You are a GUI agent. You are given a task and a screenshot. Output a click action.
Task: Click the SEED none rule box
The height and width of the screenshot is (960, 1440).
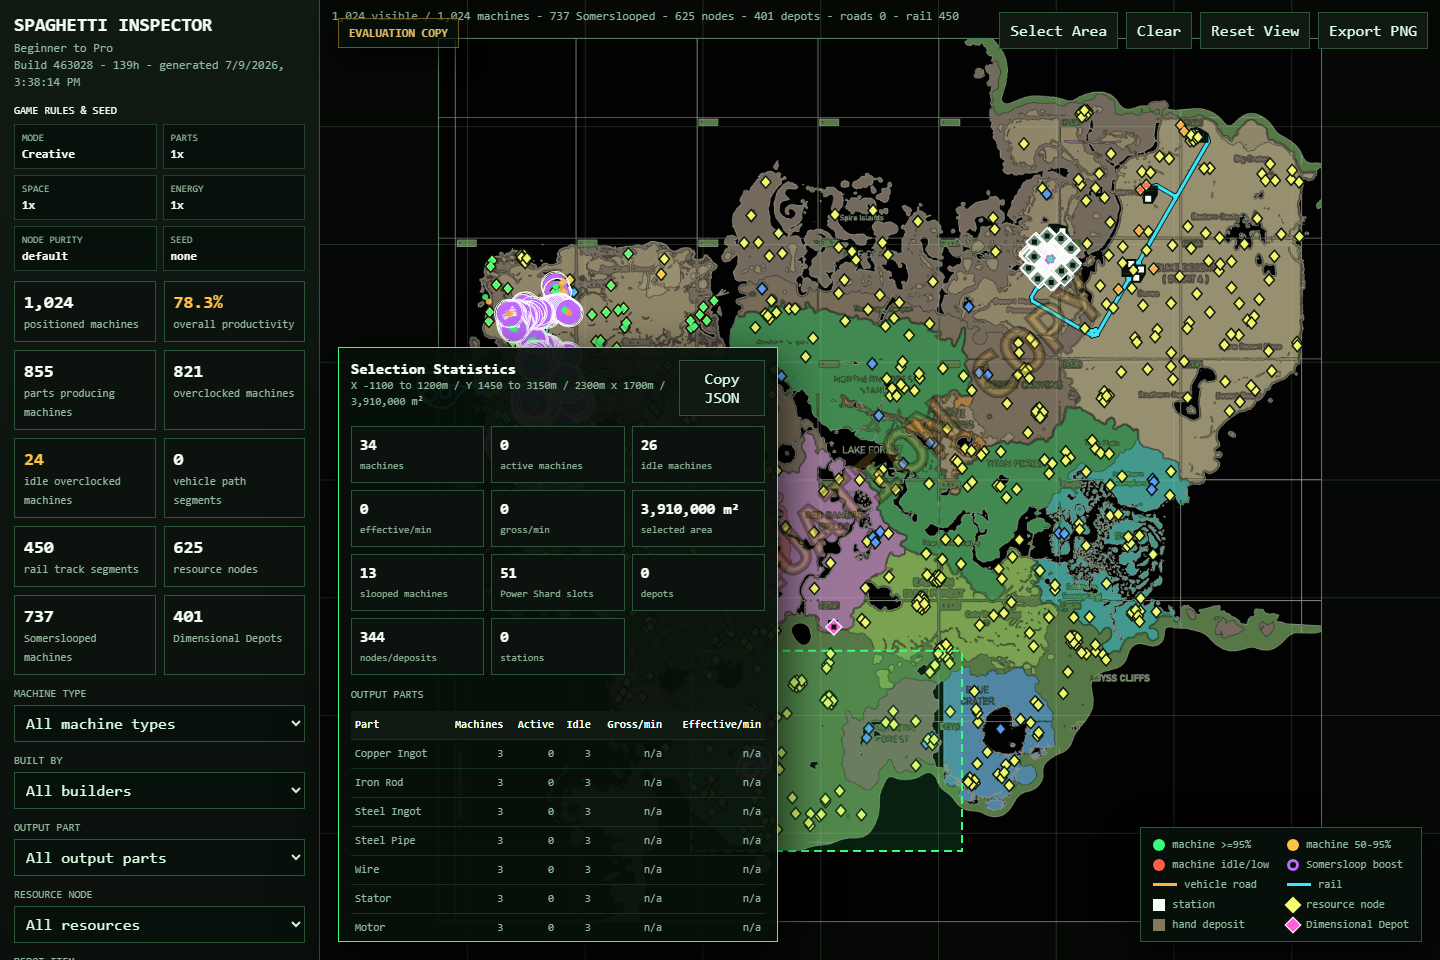[234, 248]
